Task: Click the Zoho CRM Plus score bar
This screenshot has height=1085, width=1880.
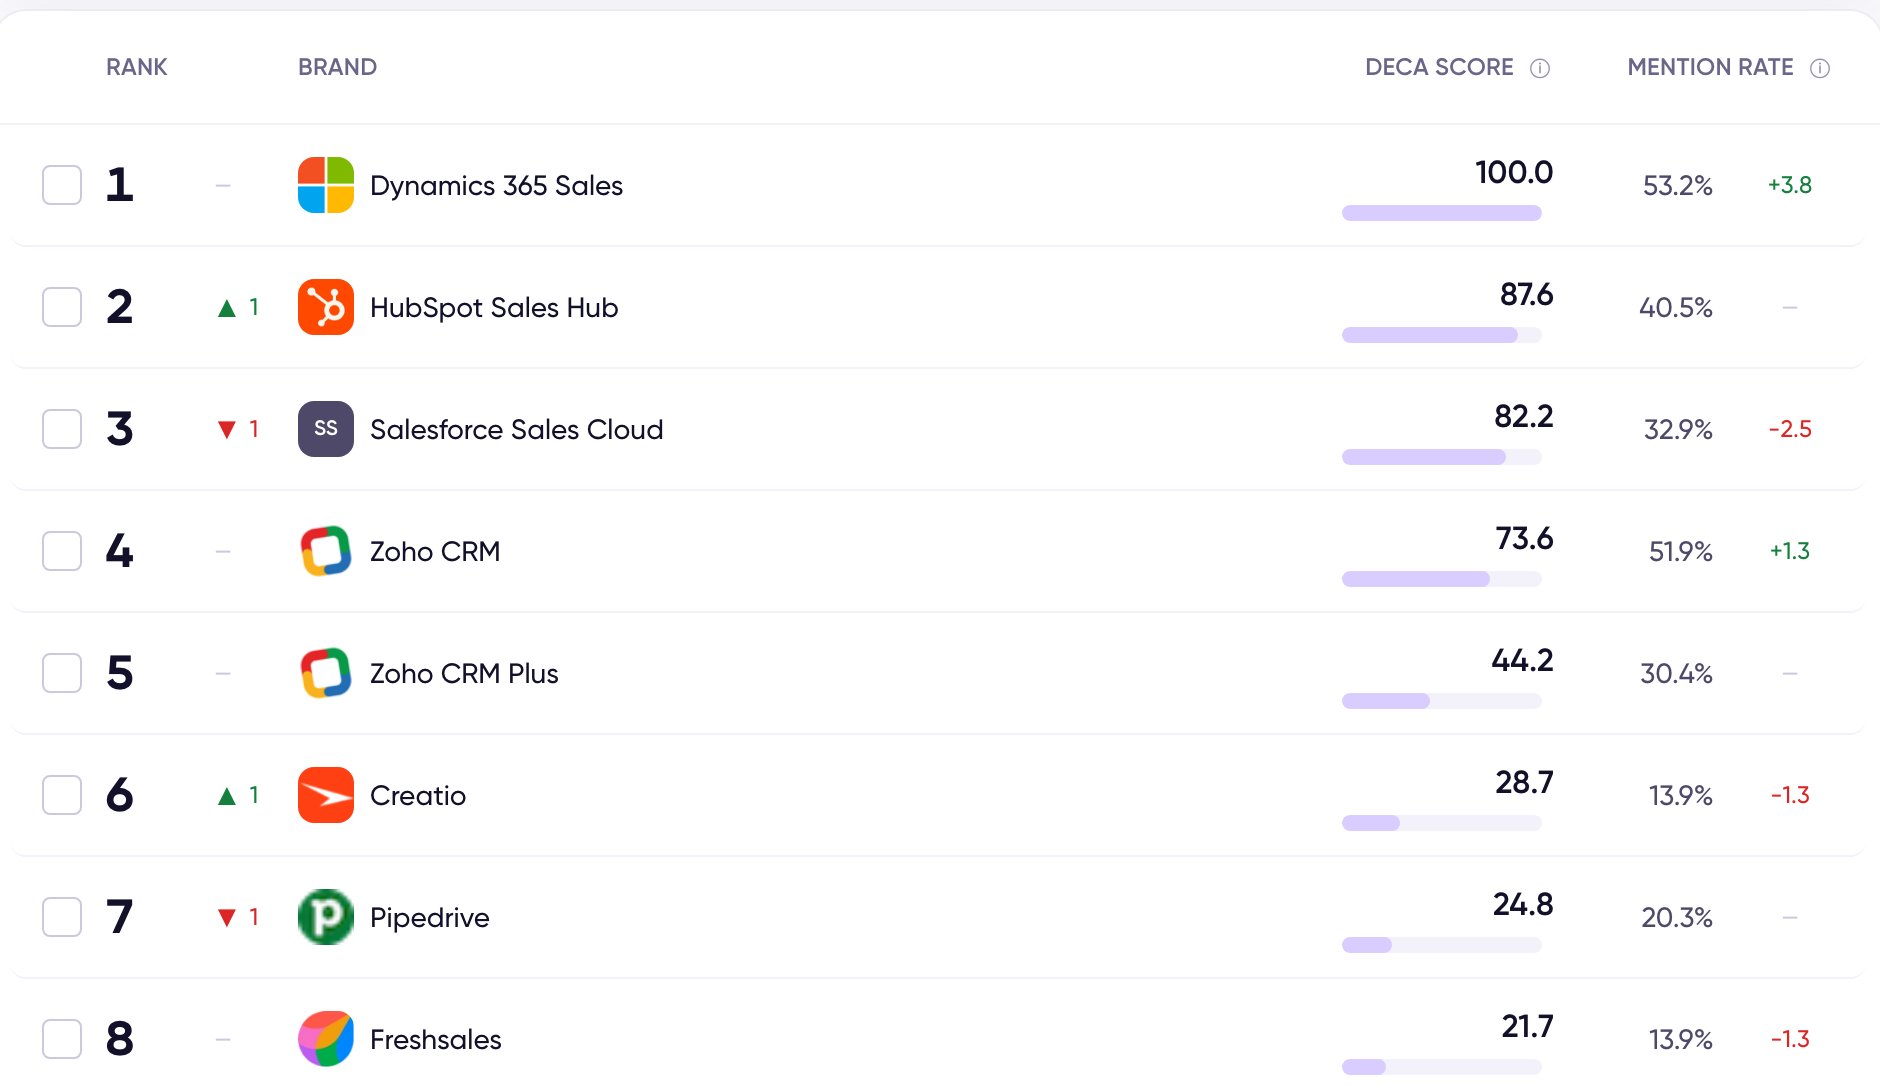Action: pos(1441,701)
